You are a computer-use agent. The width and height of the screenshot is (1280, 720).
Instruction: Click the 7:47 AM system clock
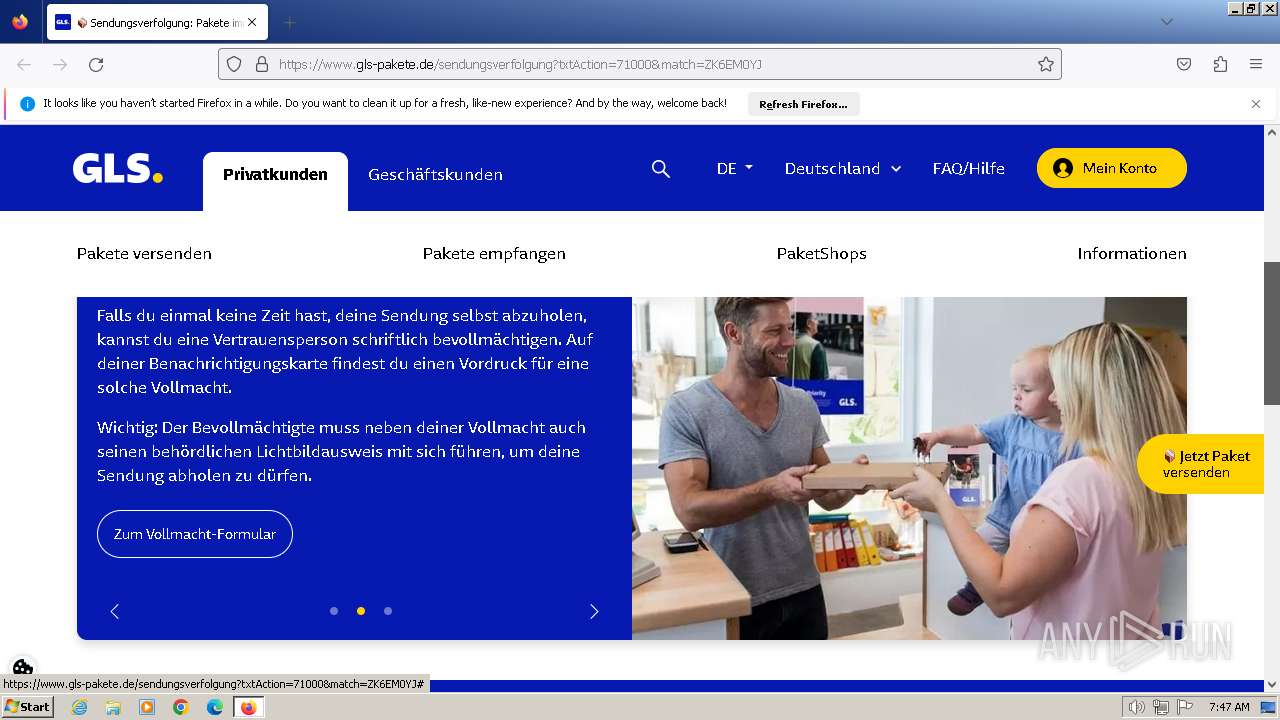pyautogui.click(x=1228, y=707)
